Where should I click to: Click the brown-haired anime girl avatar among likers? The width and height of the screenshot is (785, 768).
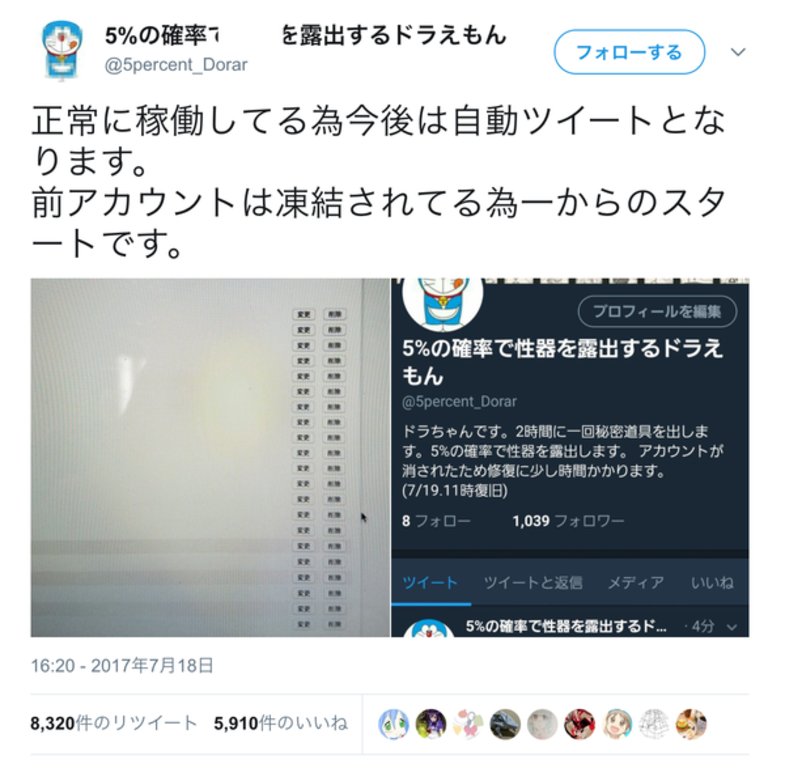617,724
